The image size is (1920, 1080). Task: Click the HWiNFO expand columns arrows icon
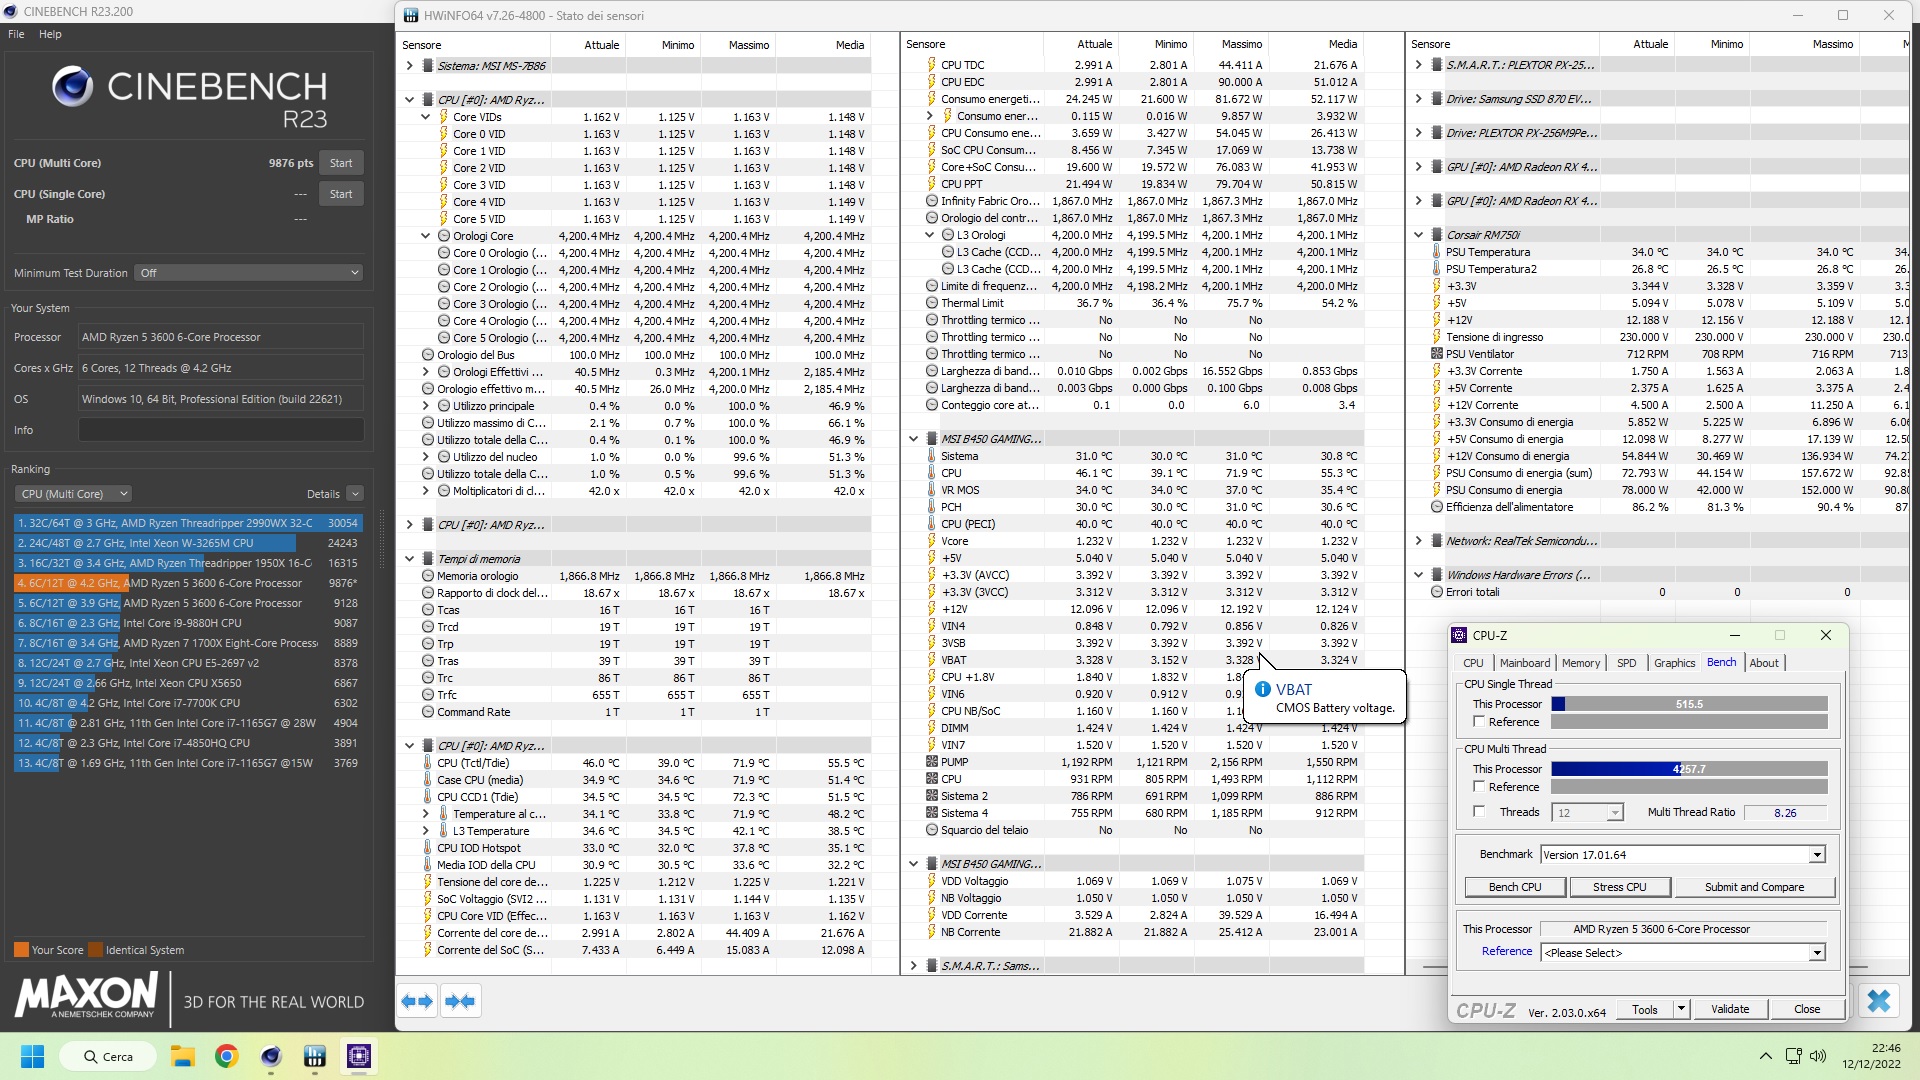tap(417, 1001)
